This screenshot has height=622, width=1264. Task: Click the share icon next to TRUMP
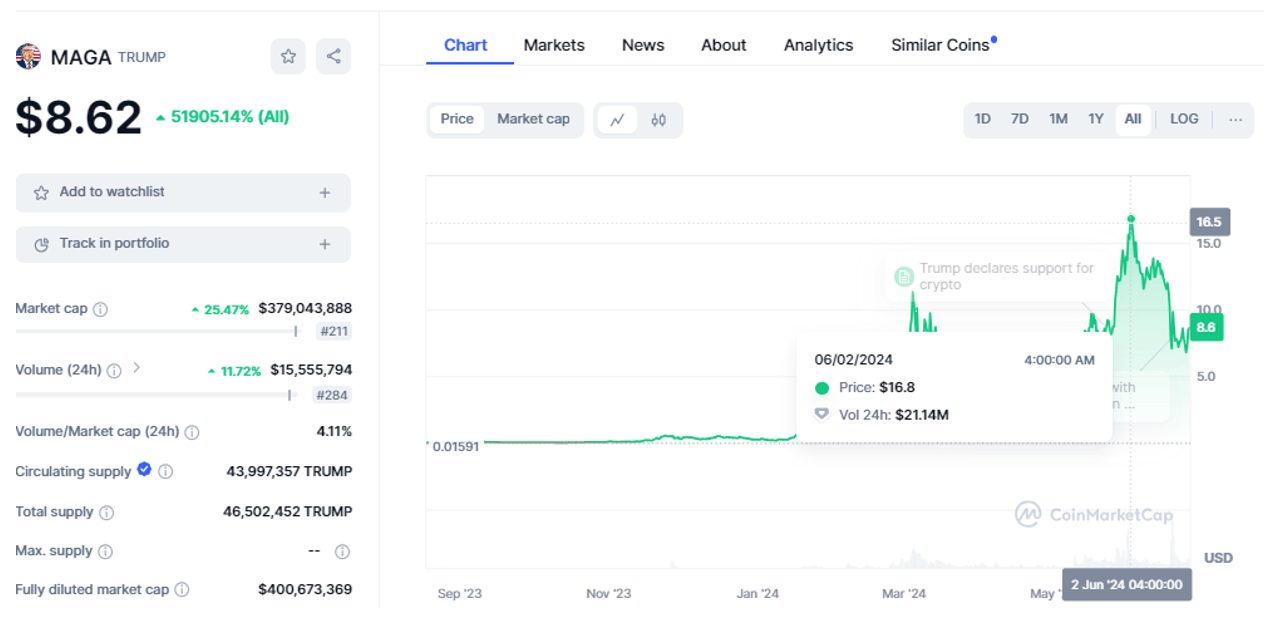tap(333, 57)
